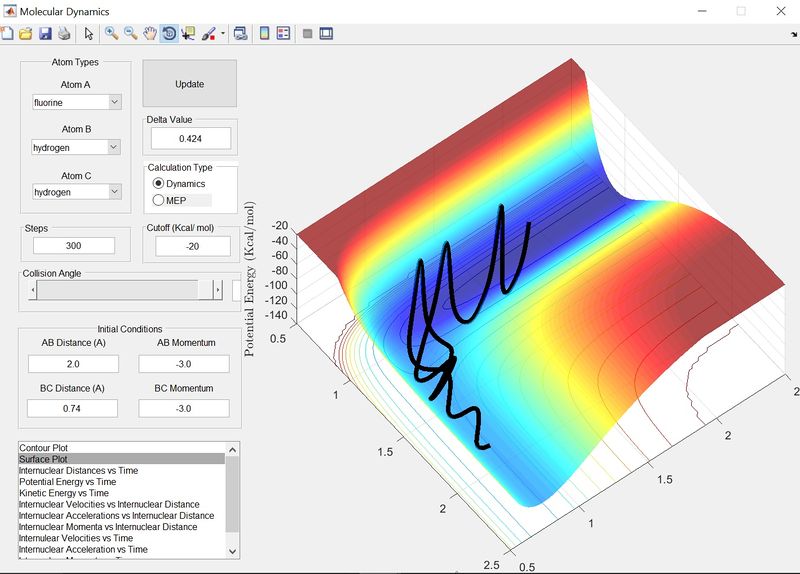Save the figure with the floppy disk icon

(x=45, y=33)
